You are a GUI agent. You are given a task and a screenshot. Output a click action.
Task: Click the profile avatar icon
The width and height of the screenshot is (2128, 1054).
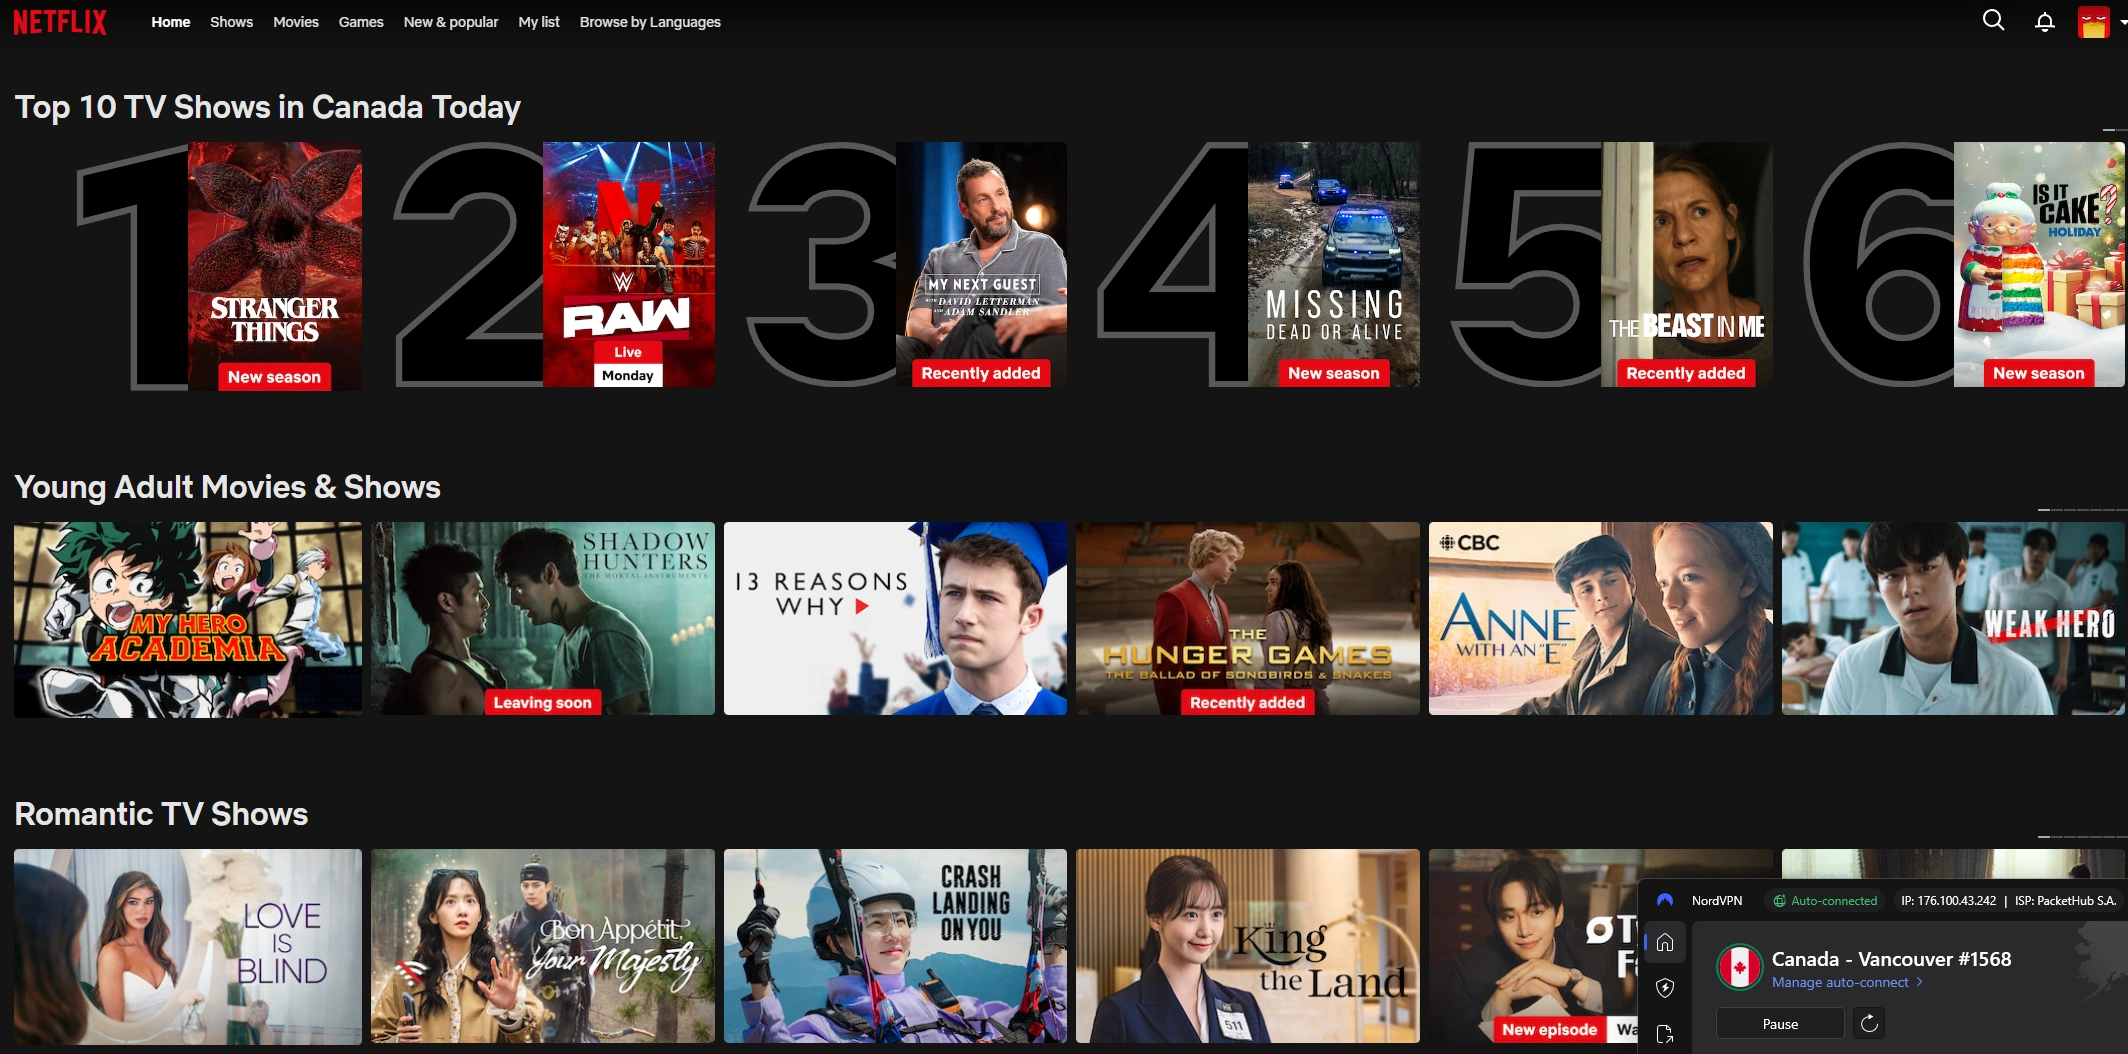pyautogui.click(x=2093, y=22)
